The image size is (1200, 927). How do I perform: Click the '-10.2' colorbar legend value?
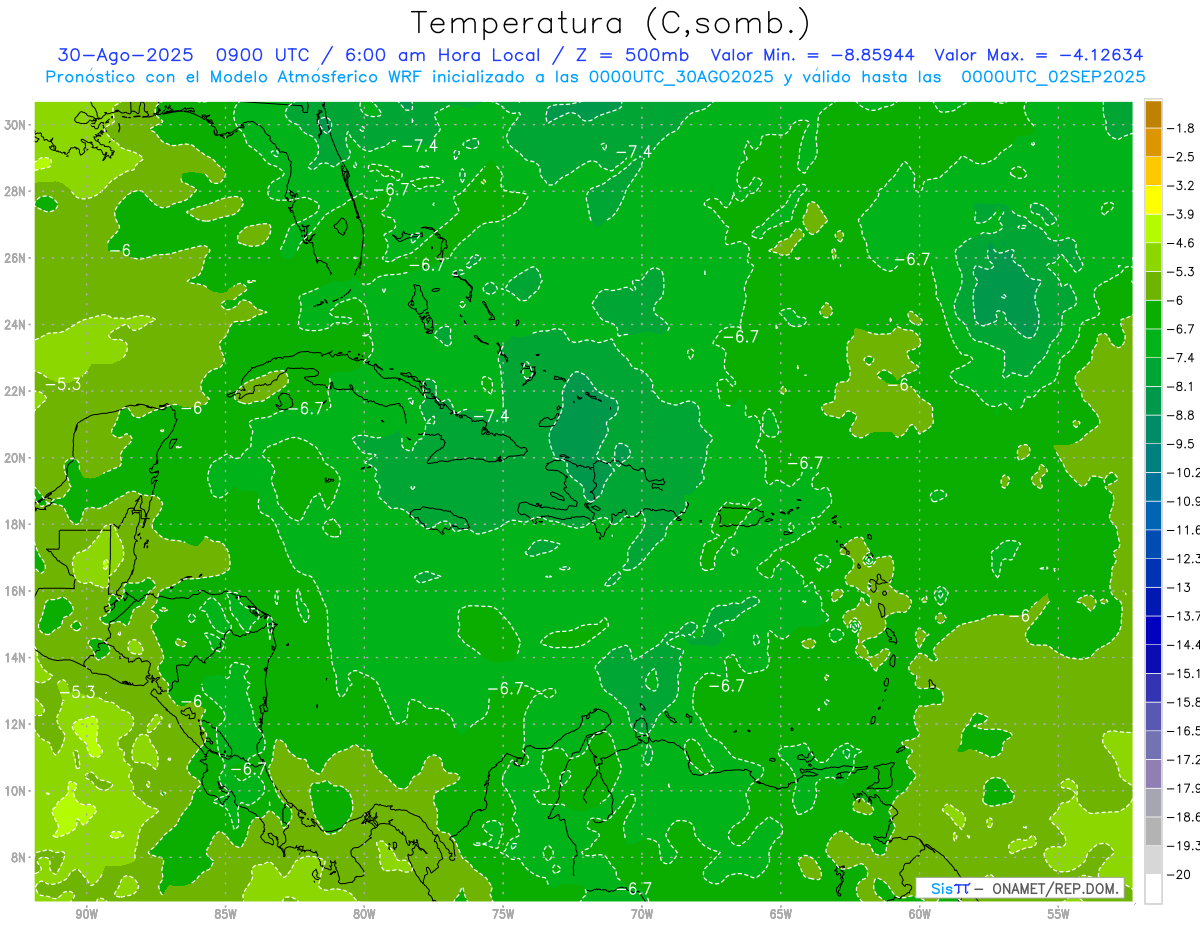(1185, 472)
